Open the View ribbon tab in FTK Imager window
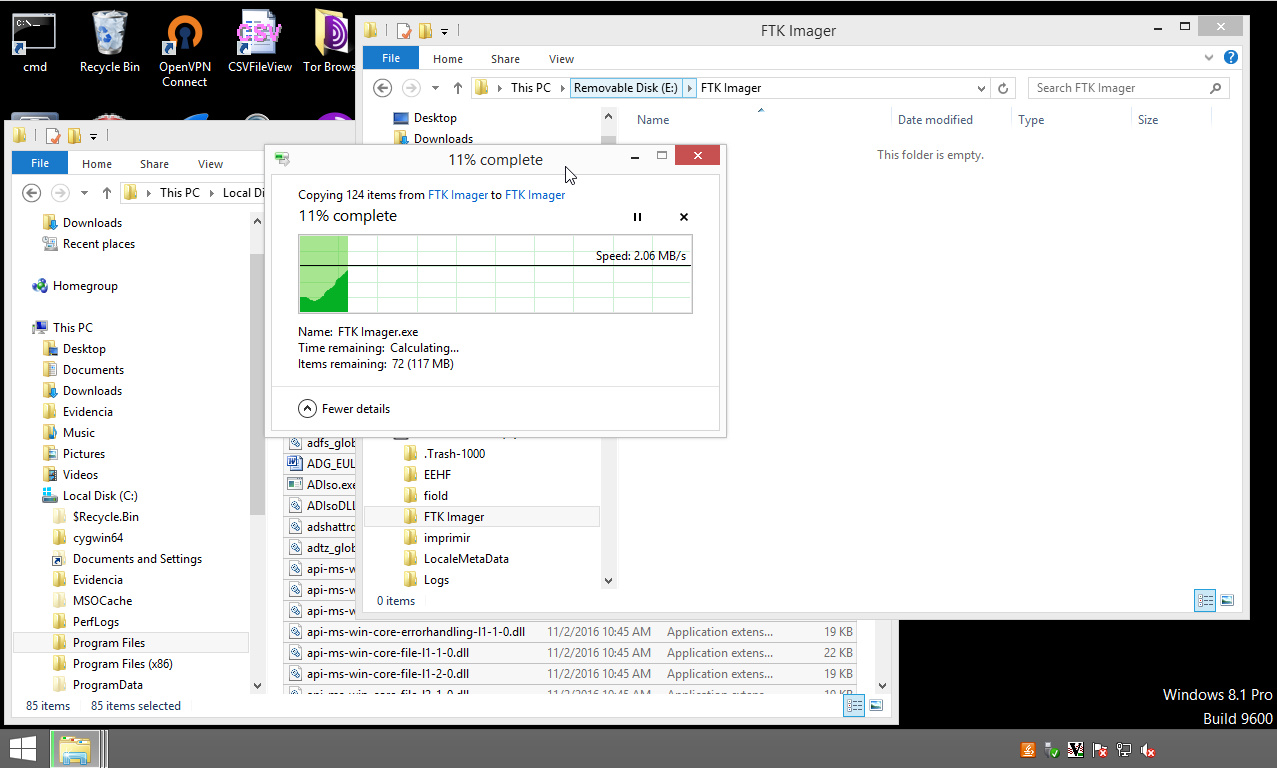 pyautogui.click(x=561, y=59)
